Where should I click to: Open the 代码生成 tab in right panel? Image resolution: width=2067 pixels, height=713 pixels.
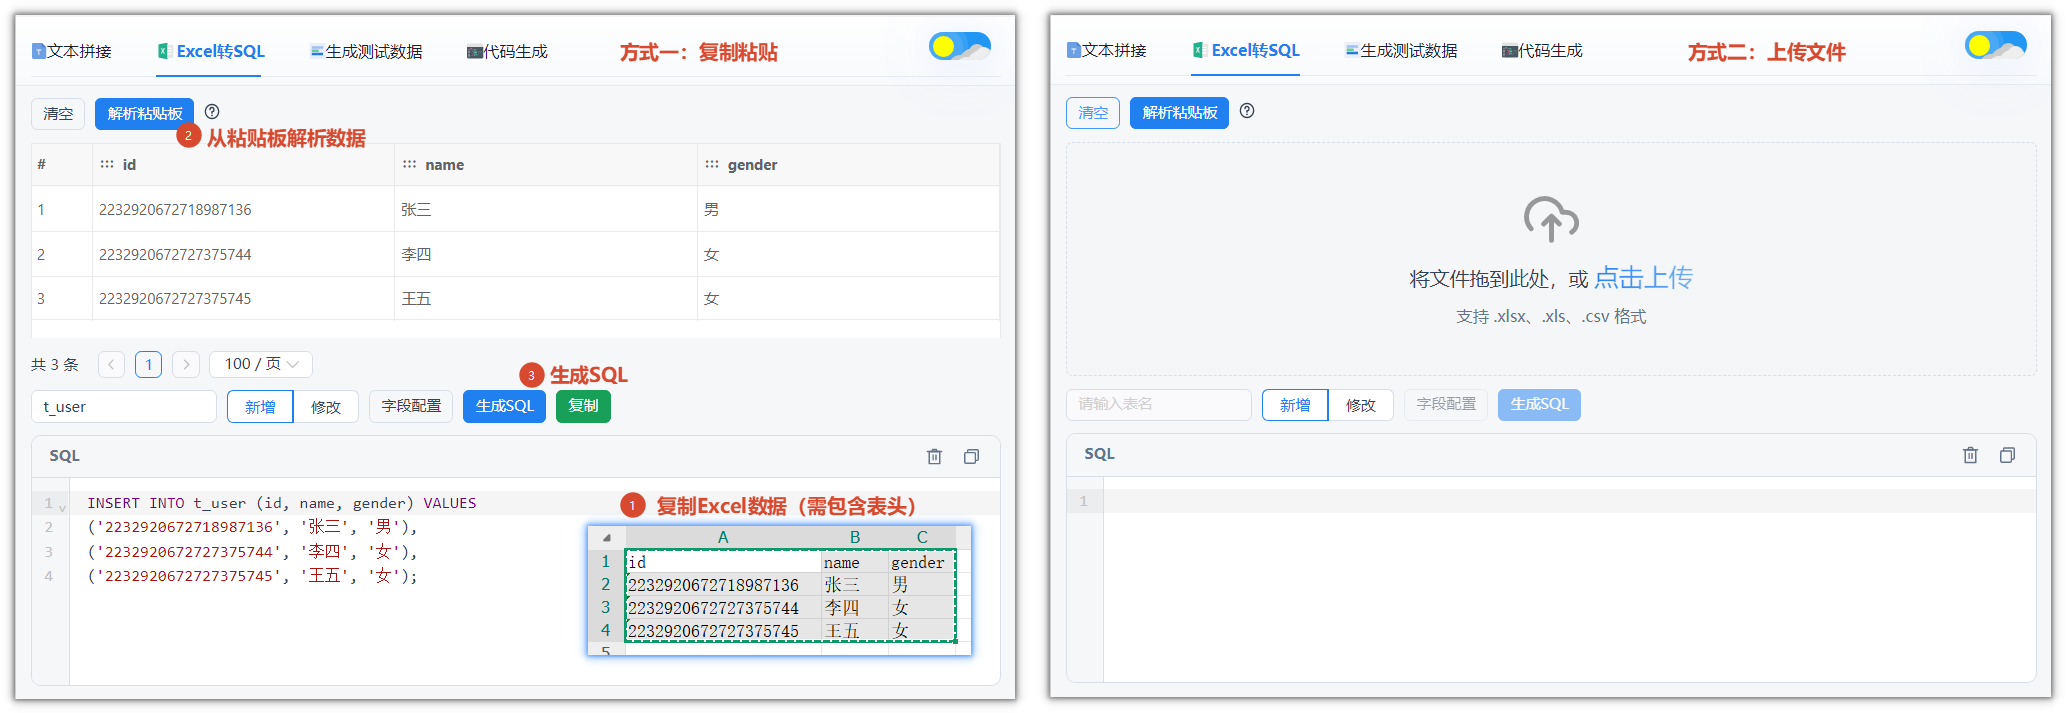click(x=1542, y=50)
